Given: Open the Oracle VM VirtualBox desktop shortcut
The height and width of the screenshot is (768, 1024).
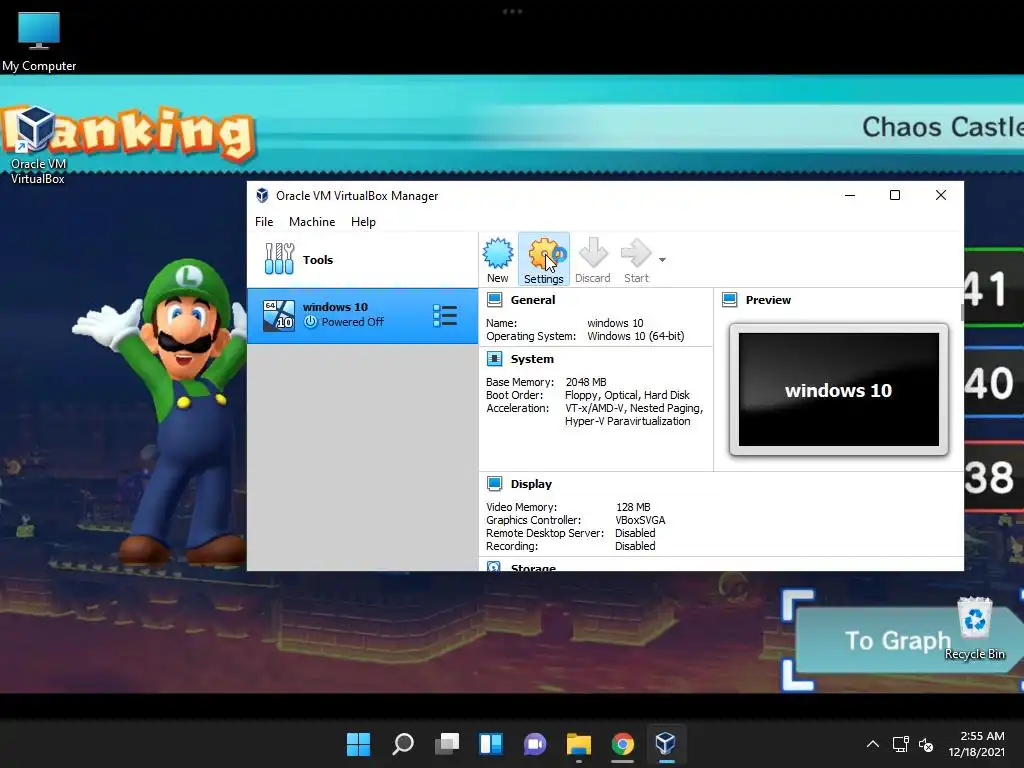Looking at the screenshot, I should pyautogui.click(x=37, y=146).
